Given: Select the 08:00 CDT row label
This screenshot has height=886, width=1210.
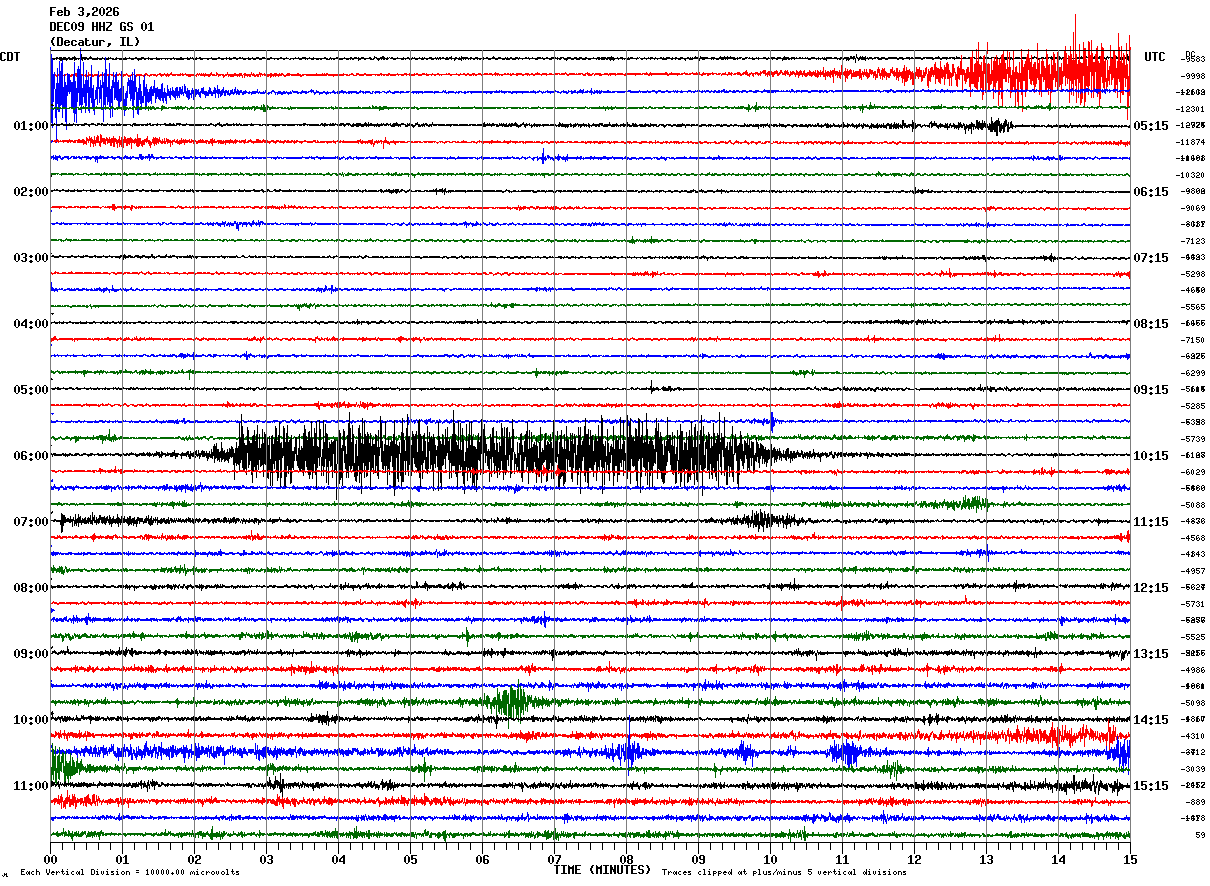Looking at the screenshot, I should (31, 588).
